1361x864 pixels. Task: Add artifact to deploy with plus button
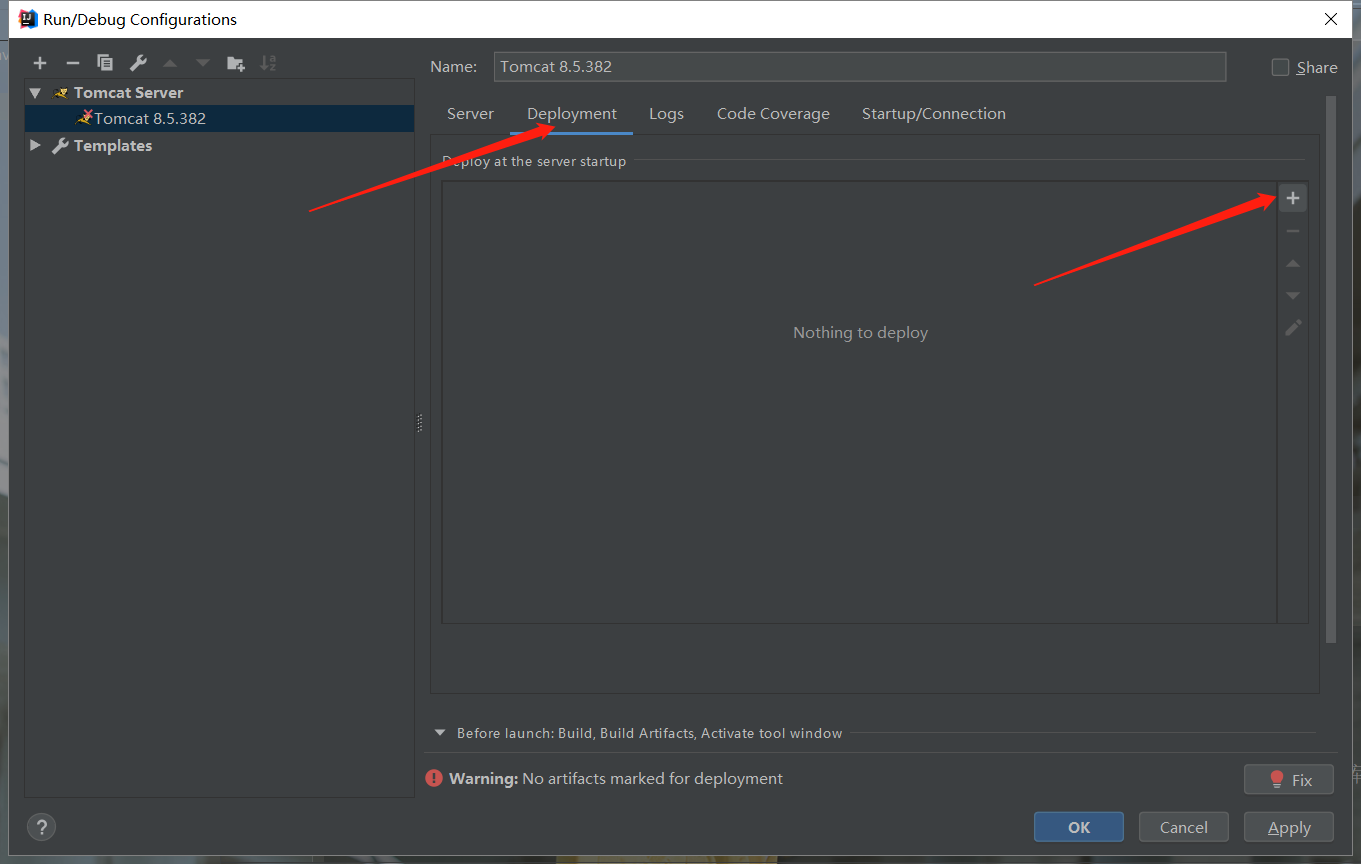point(1293,198)
